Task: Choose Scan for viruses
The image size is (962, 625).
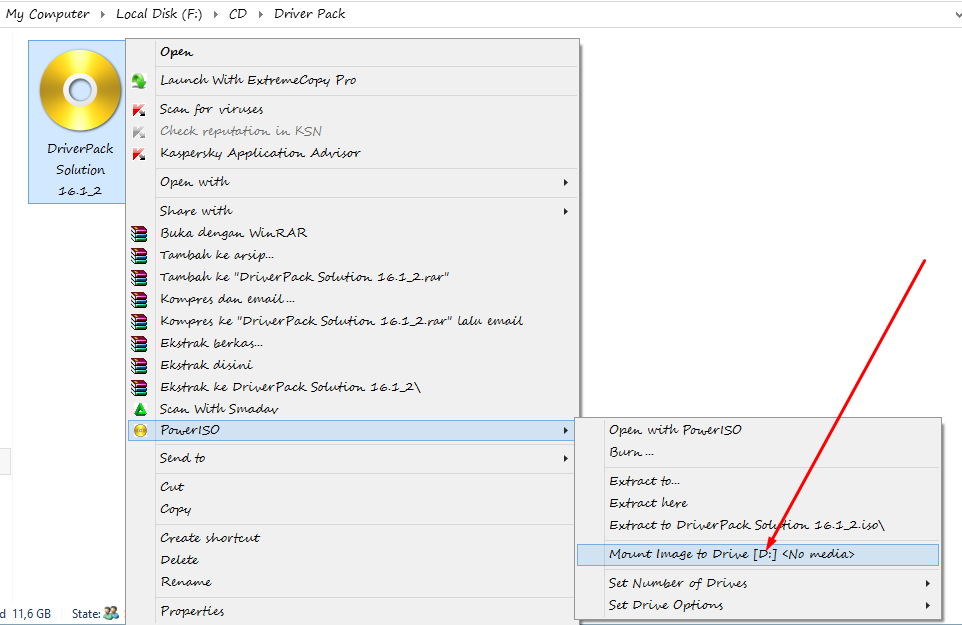Action: click(353, 110)
